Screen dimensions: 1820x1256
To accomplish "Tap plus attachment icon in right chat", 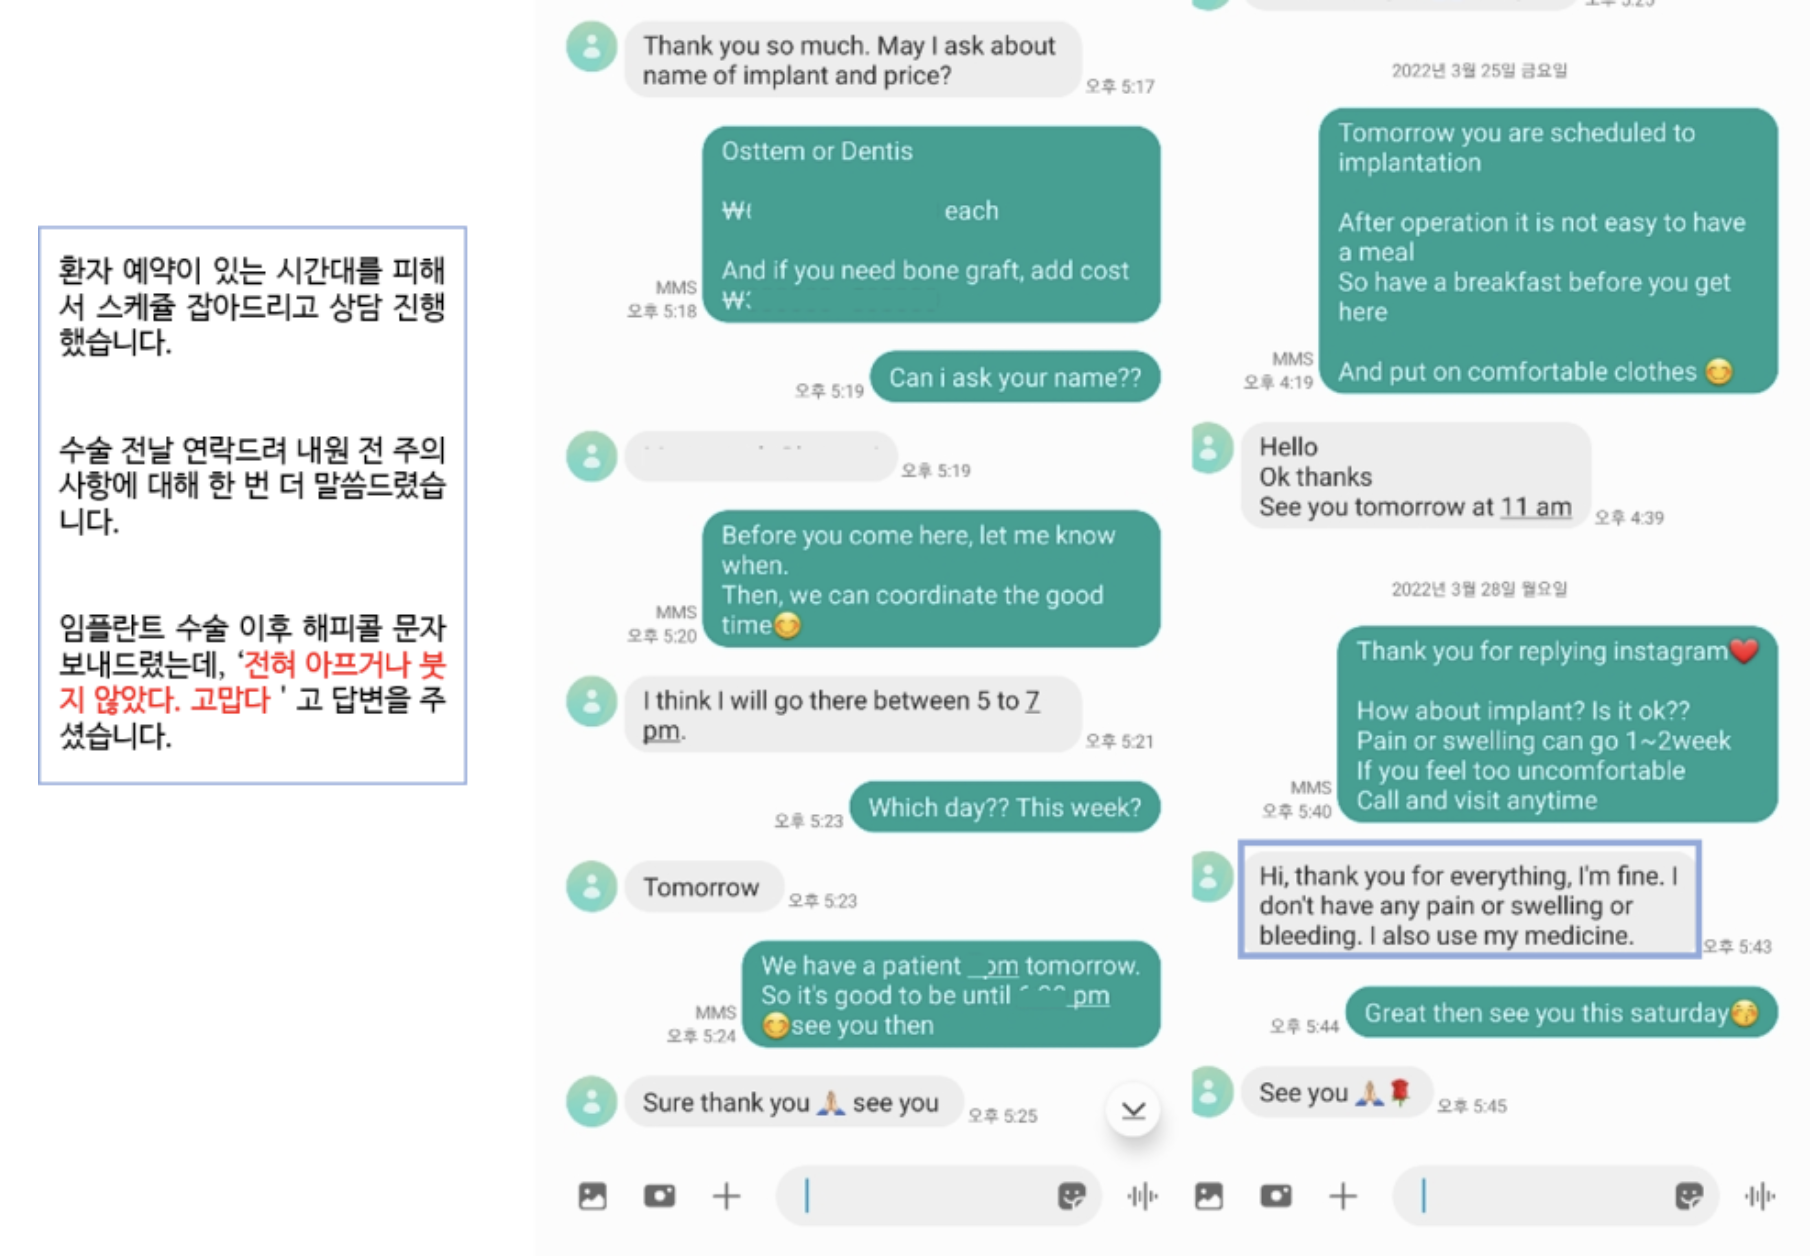I will click(x=1343, y=1196).
